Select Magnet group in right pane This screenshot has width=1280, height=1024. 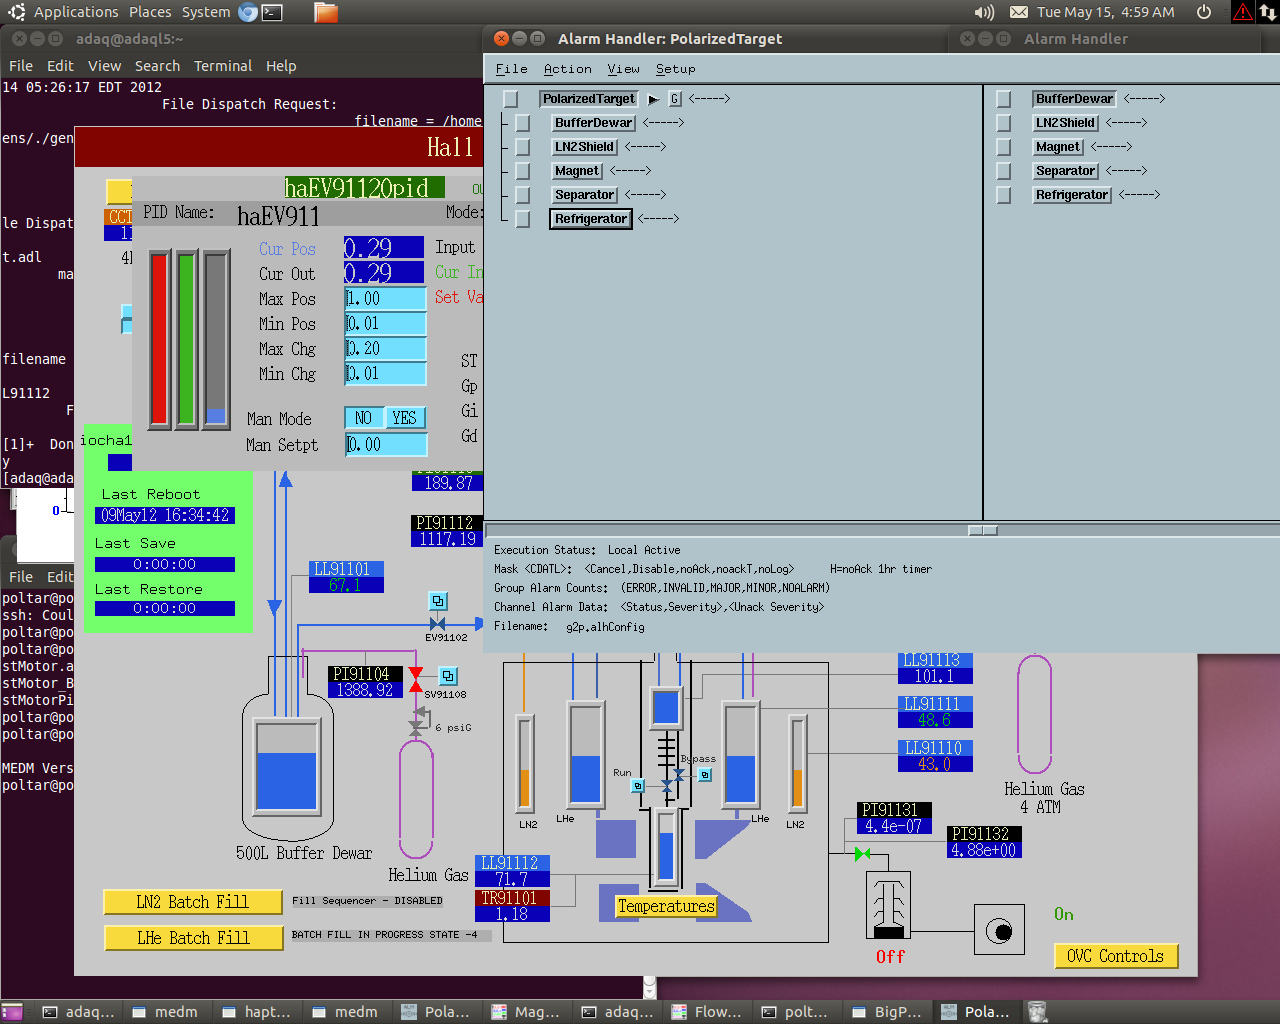tap(1058, 147)
